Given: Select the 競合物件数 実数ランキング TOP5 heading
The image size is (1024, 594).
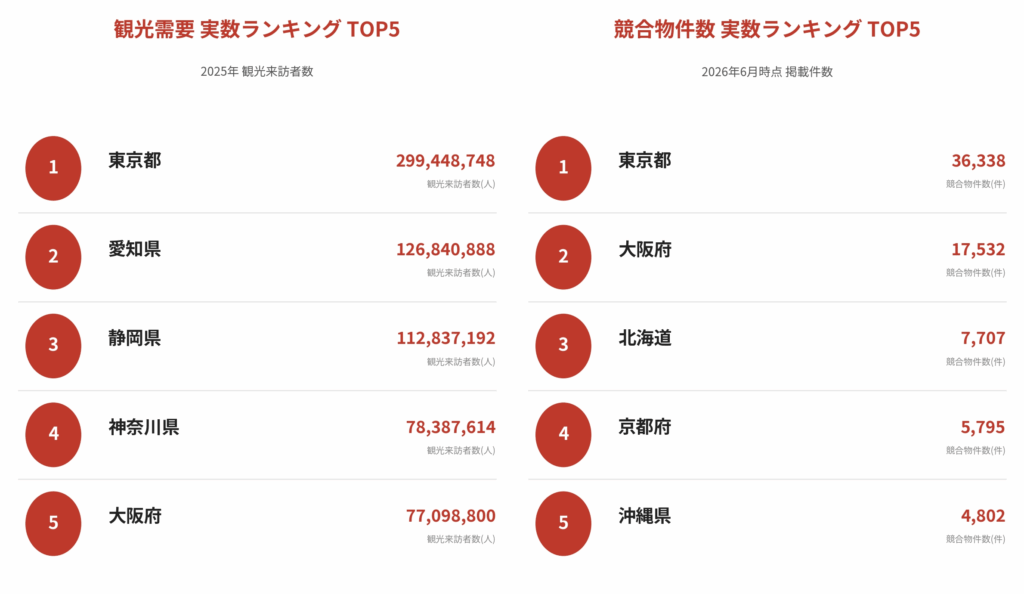Looking at the screenshot, I should [x=767, y=29].
